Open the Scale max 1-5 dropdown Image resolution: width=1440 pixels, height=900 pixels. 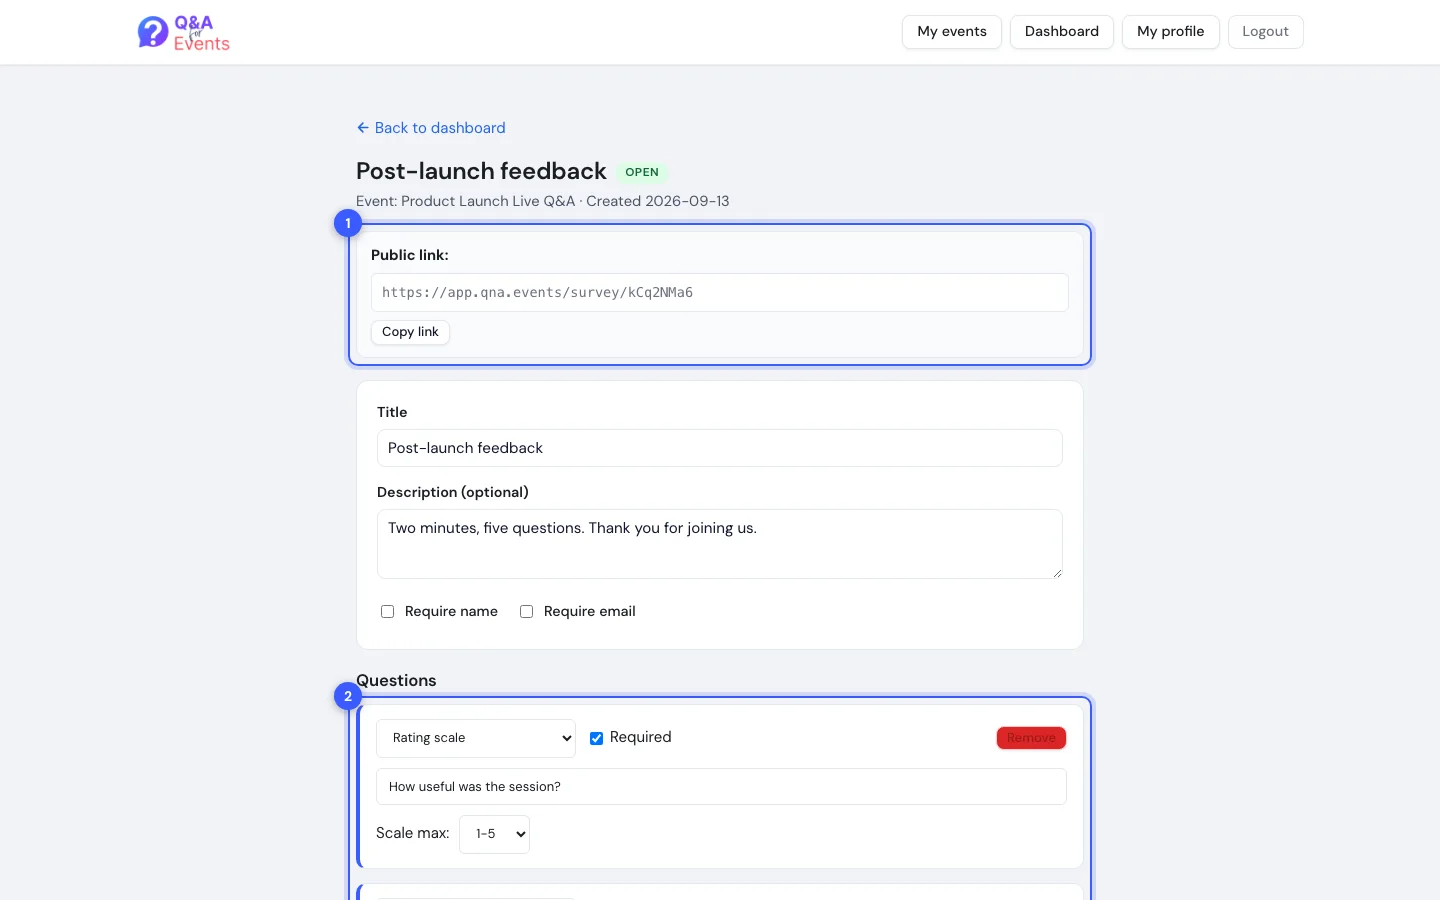click(x=494, y=834)
